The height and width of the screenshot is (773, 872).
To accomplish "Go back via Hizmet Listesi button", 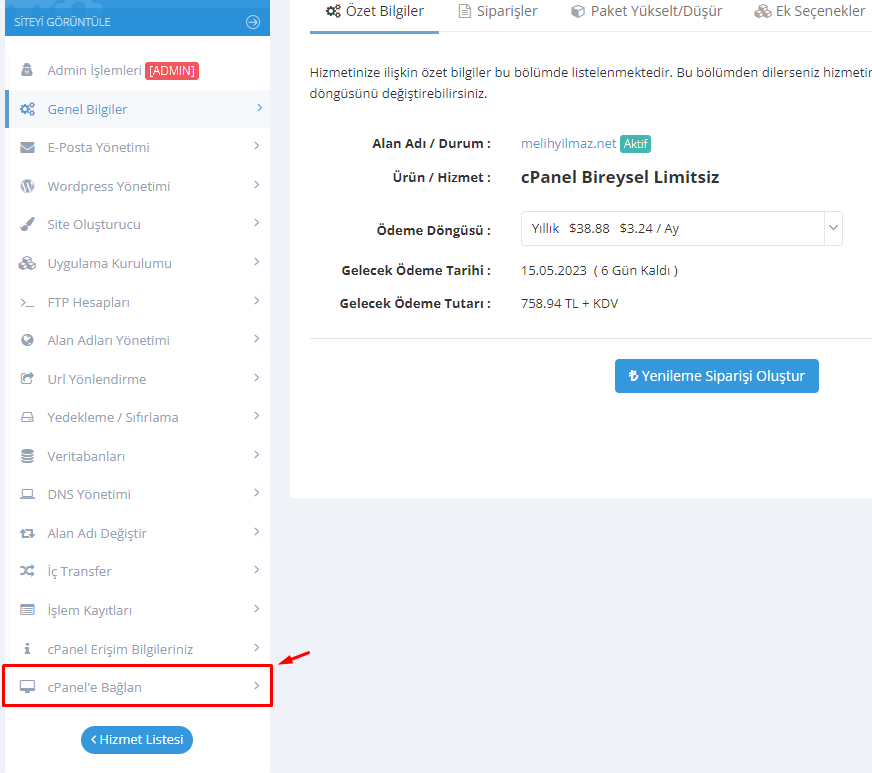I will click(x=137, y=740).
